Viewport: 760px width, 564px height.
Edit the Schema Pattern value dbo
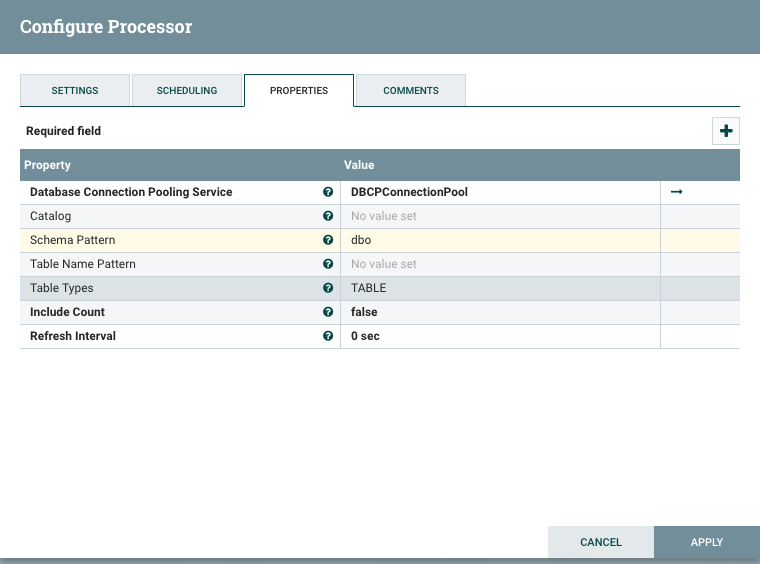(x=500, y=240)
